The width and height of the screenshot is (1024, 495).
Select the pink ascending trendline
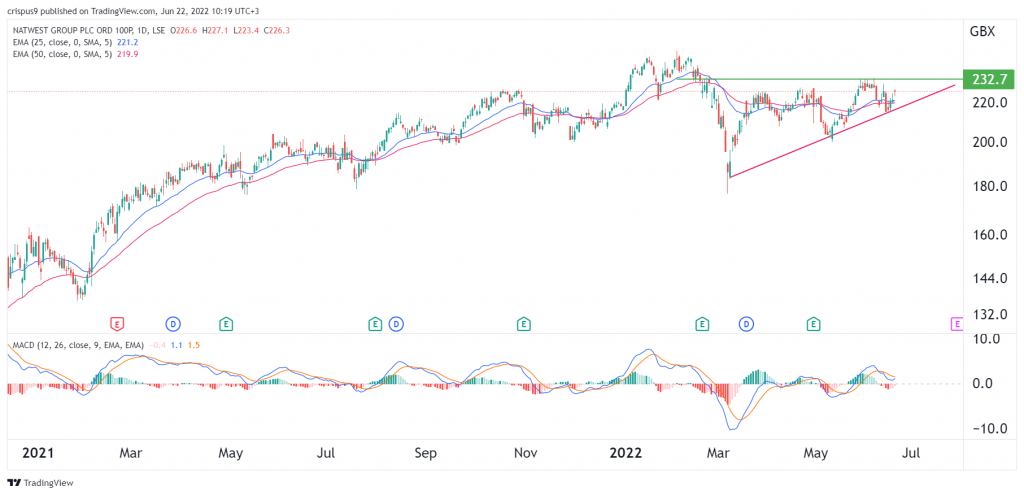pyautogui.click(x=842, y=131)
